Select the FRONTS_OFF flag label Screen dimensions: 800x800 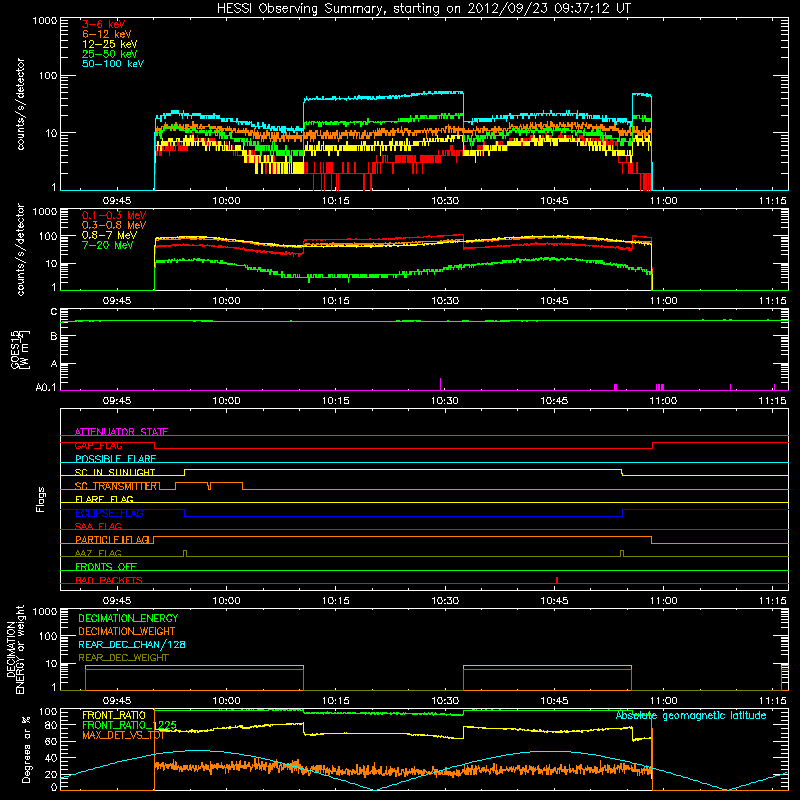click(106, 567)
